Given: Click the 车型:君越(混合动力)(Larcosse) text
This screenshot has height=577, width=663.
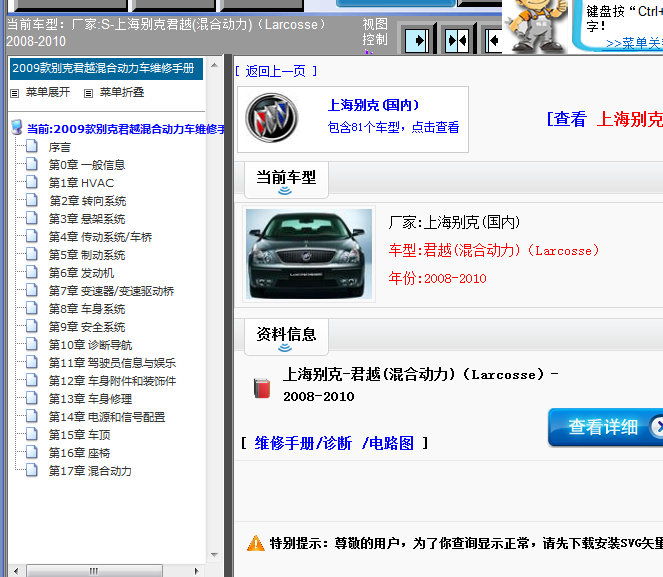Looking at the screenshot, I should [494, 251].
